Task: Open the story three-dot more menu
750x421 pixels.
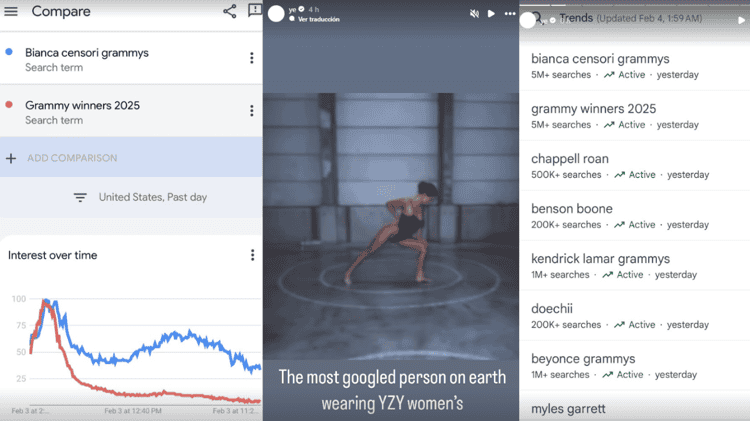Action: [x=510, y=14]
